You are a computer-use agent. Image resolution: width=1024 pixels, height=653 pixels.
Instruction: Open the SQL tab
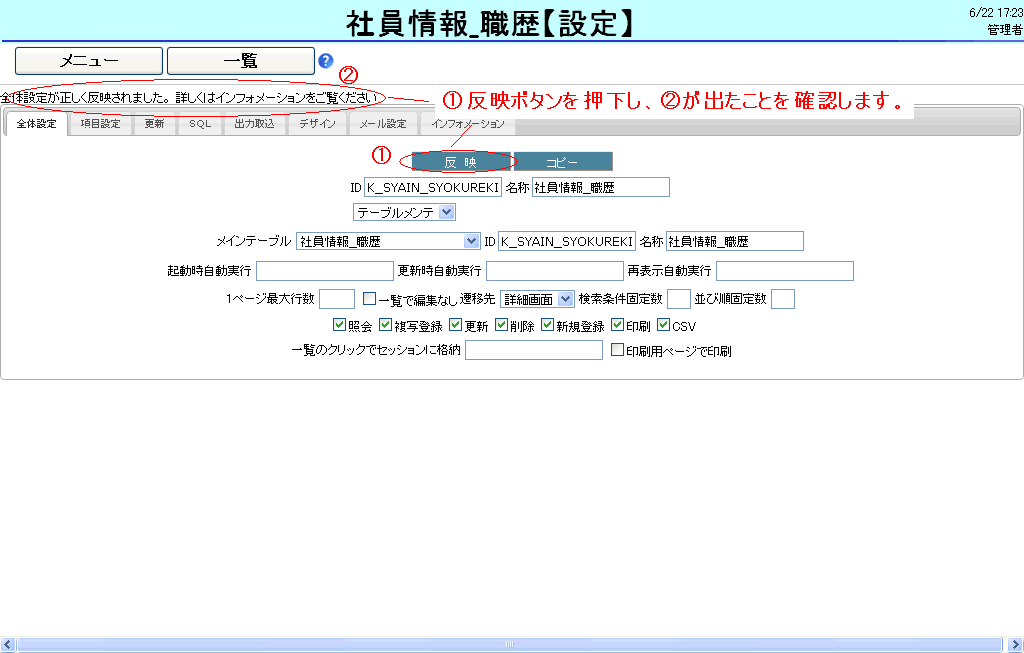pyautogui.click(x=200, y=125)
